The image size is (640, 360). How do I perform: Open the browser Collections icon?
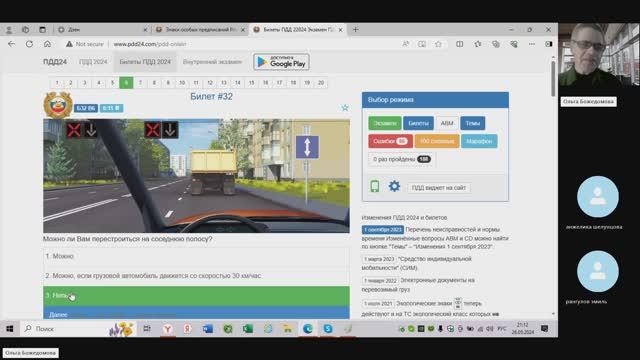[496, 44]
